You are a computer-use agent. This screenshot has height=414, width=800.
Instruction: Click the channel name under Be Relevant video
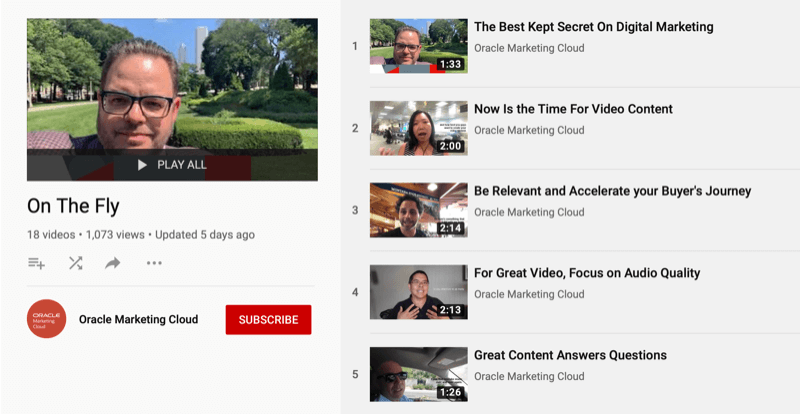529,212
